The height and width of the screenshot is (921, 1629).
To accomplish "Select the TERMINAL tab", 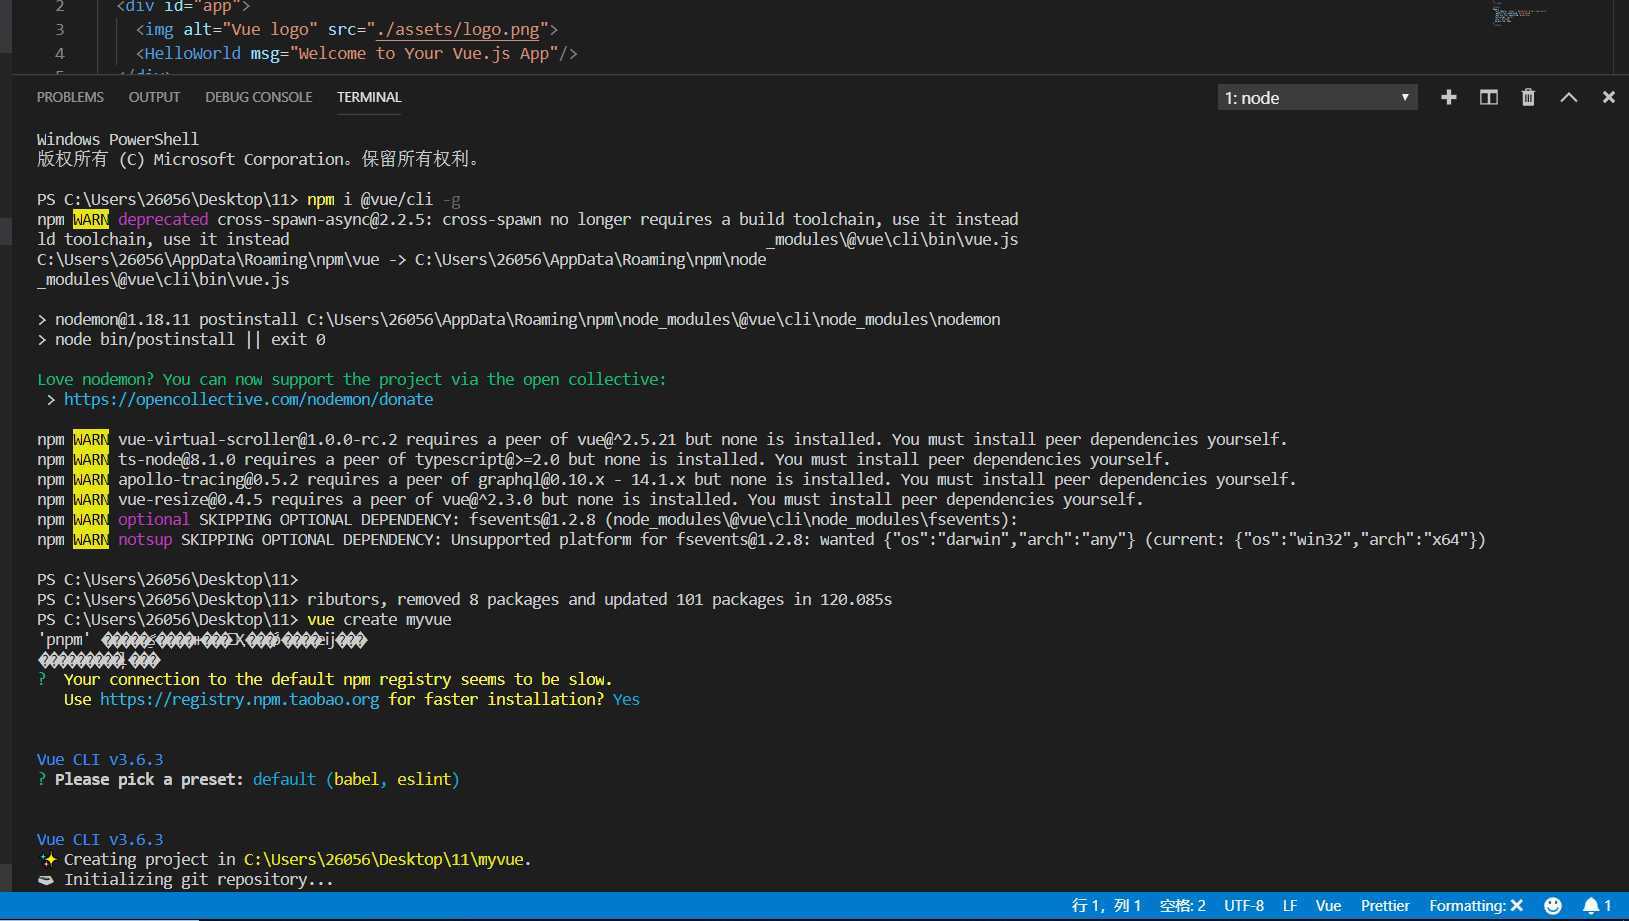I will coord(369,97).
